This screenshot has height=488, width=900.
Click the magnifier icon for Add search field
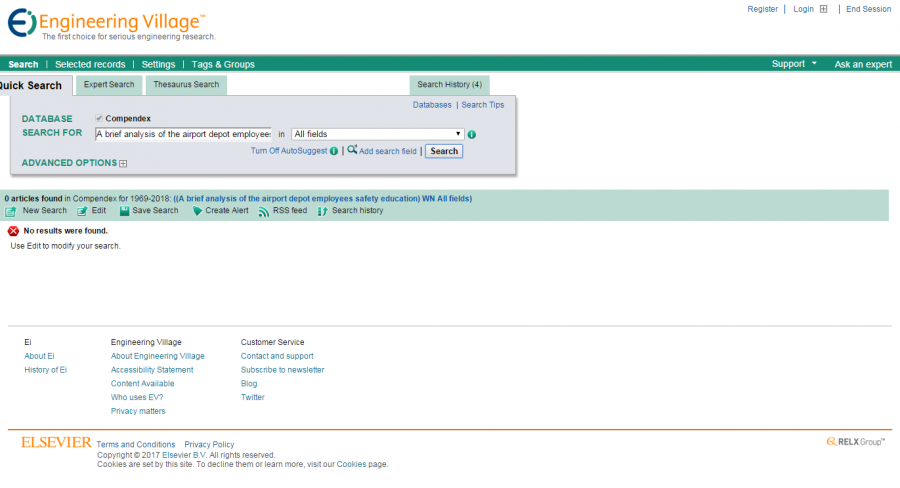point(352,150)
